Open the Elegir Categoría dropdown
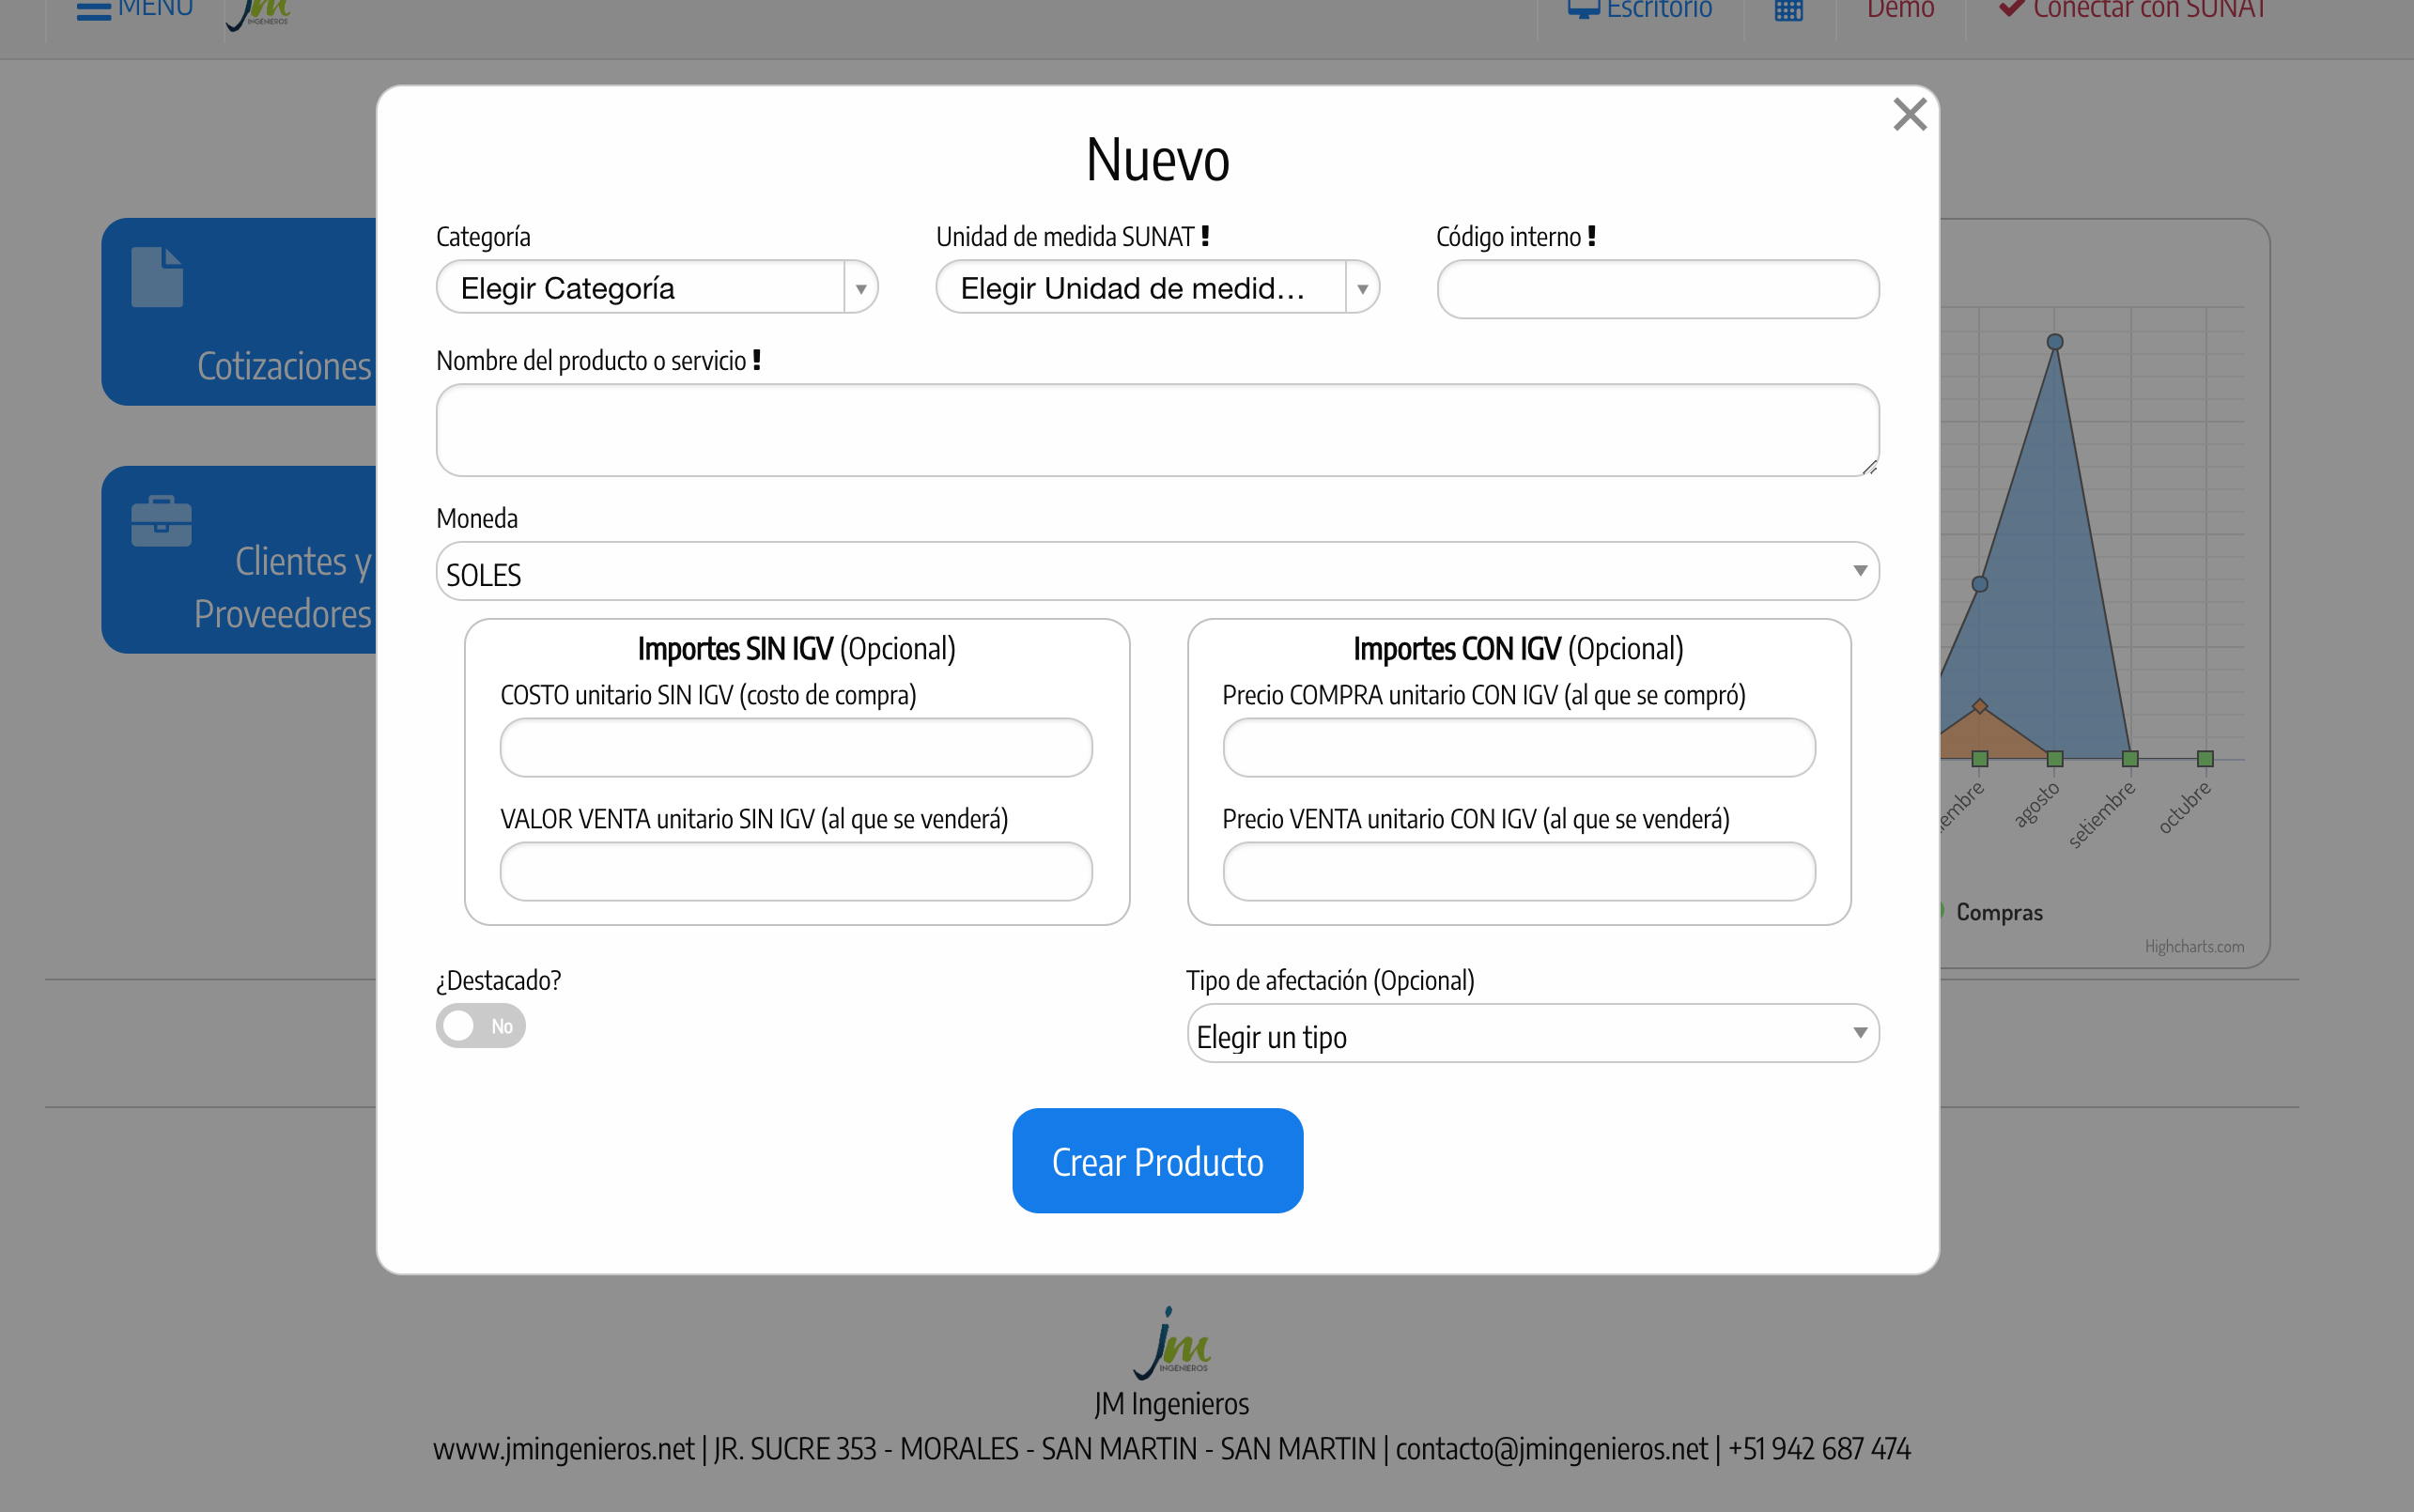This screenshot has height=1512, width=2414. [656, 288]
